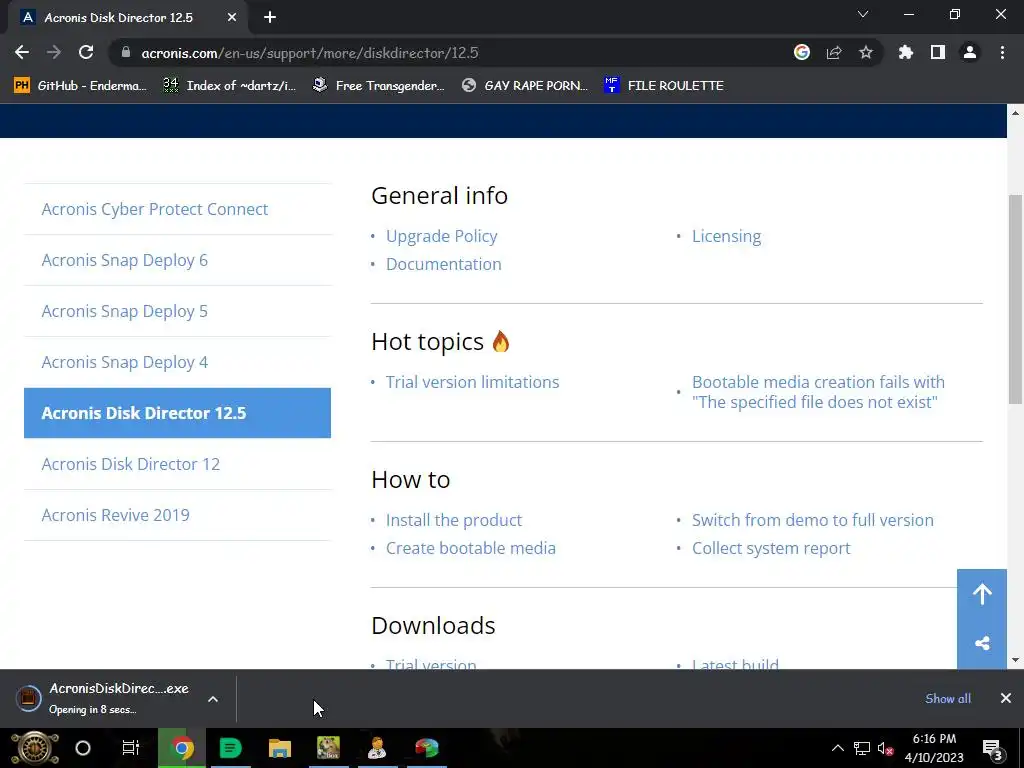
Task: Open the tab search dropdown arrow
Action: click(x=863, y=14)
